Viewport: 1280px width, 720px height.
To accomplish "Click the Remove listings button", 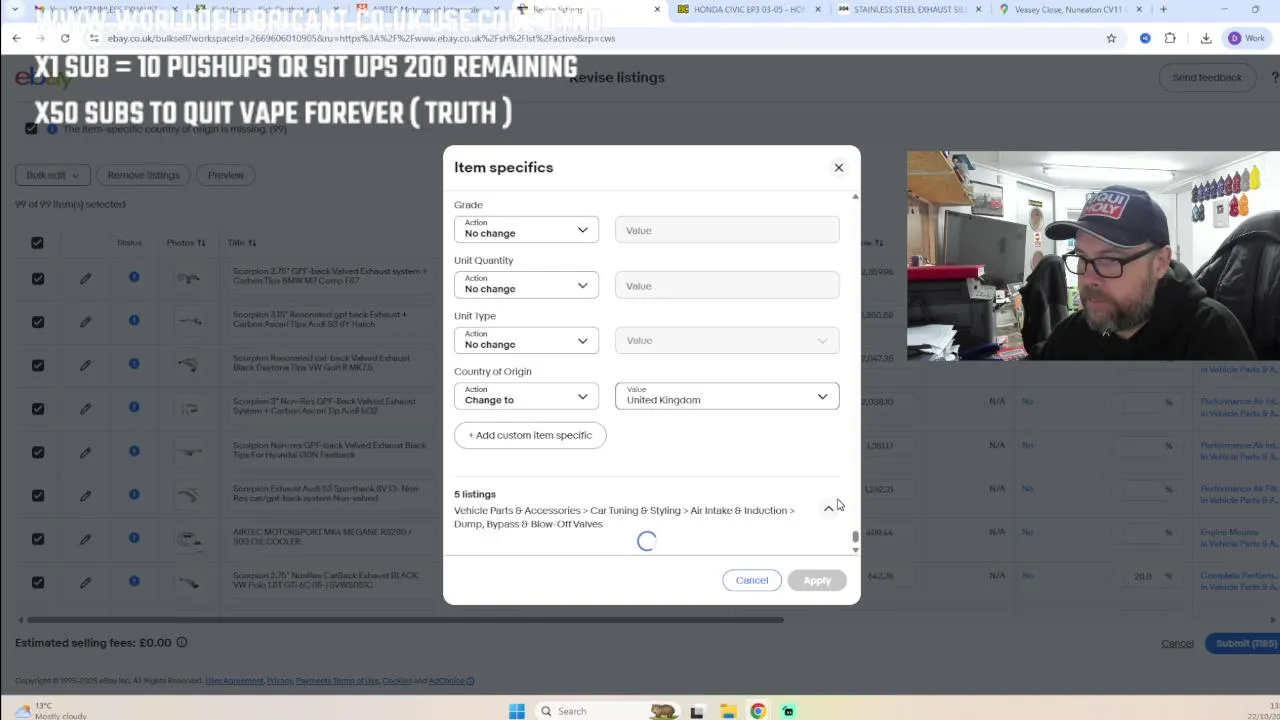I will click(x=143, y=175).
